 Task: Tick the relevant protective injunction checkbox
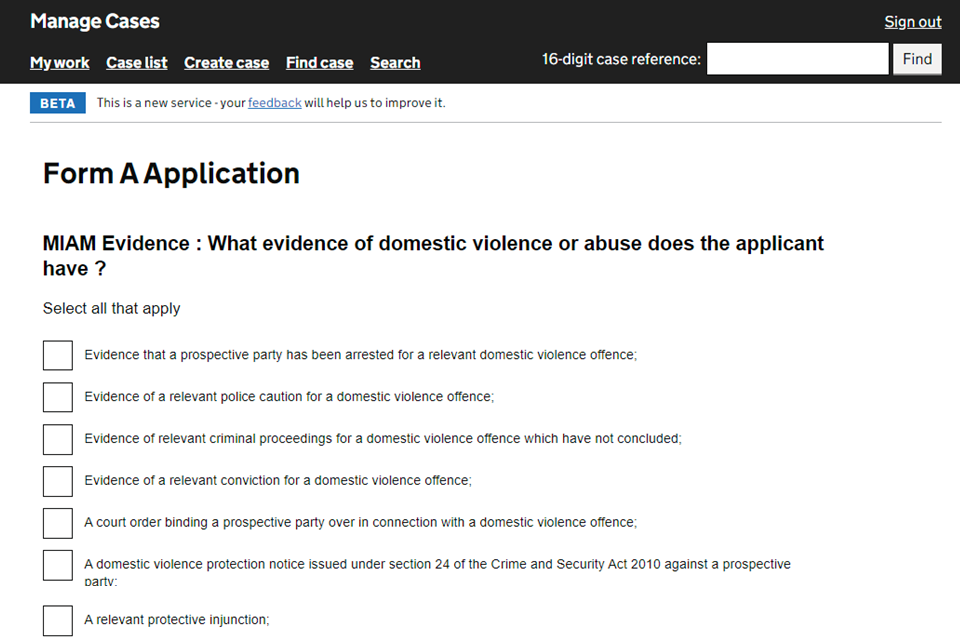[x=58, y=620]
